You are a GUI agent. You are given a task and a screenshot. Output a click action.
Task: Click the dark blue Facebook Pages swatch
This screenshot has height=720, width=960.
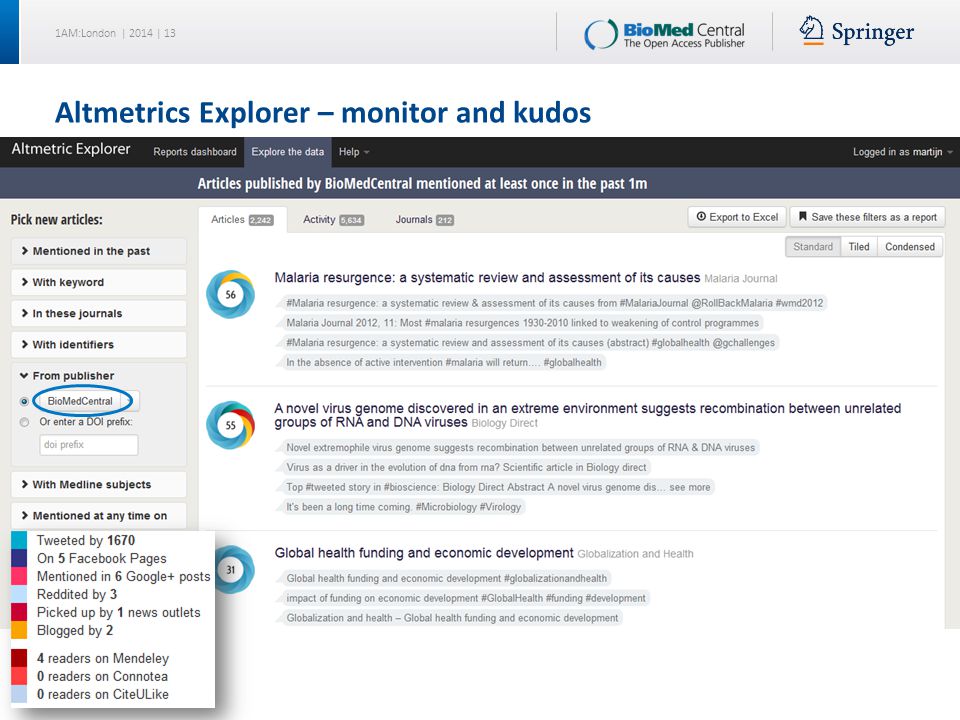(x=19, y=558)
